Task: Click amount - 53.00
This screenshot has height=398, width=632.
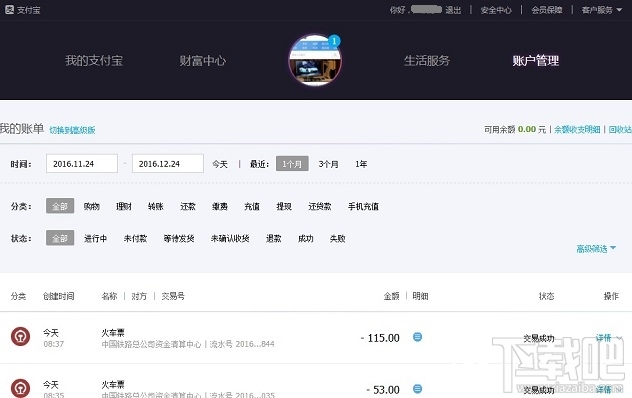Action: tap(383, 390)
